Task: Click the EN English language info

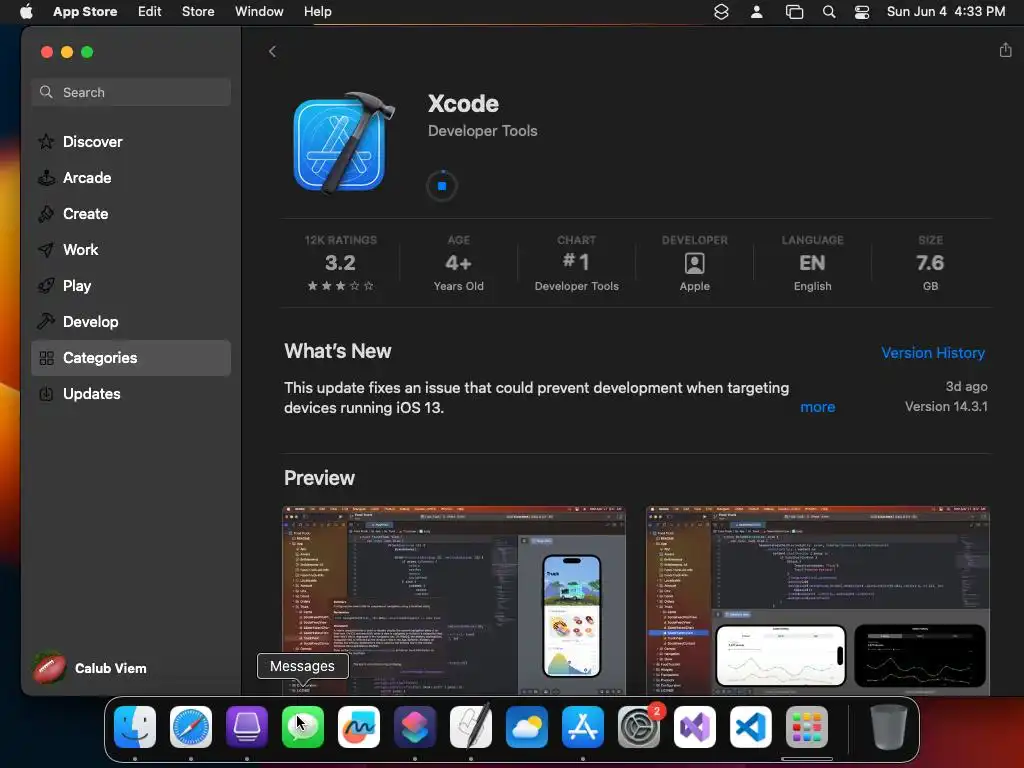Action: [812, 263]
